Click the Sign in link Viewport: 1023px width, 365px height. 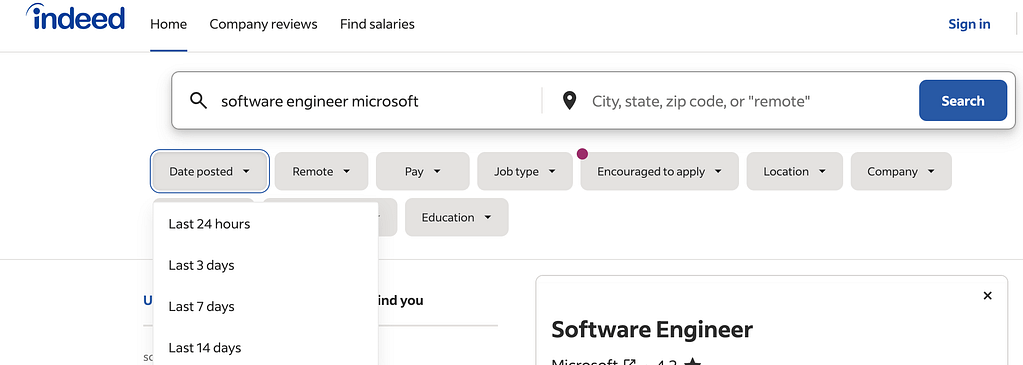pyautogui.click(x=969, y=24)
